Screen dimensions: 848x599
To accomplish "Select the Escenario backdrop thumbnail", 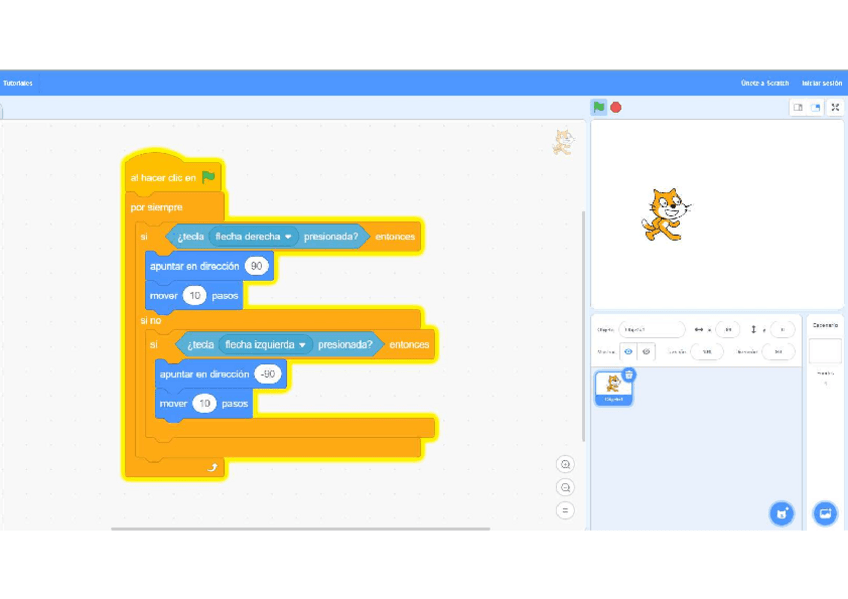I will point(825,351).
